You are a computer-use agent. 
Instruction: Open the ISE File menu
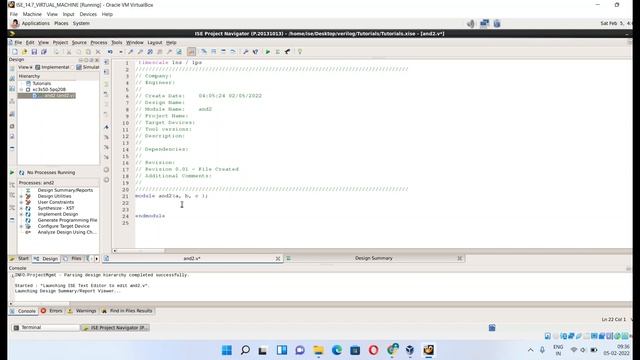click(x=18, y=42)
